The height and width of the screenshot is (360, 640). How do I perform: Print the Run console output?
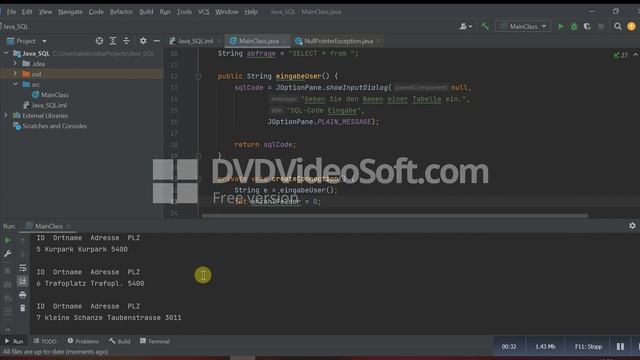[x=23, y=295]
